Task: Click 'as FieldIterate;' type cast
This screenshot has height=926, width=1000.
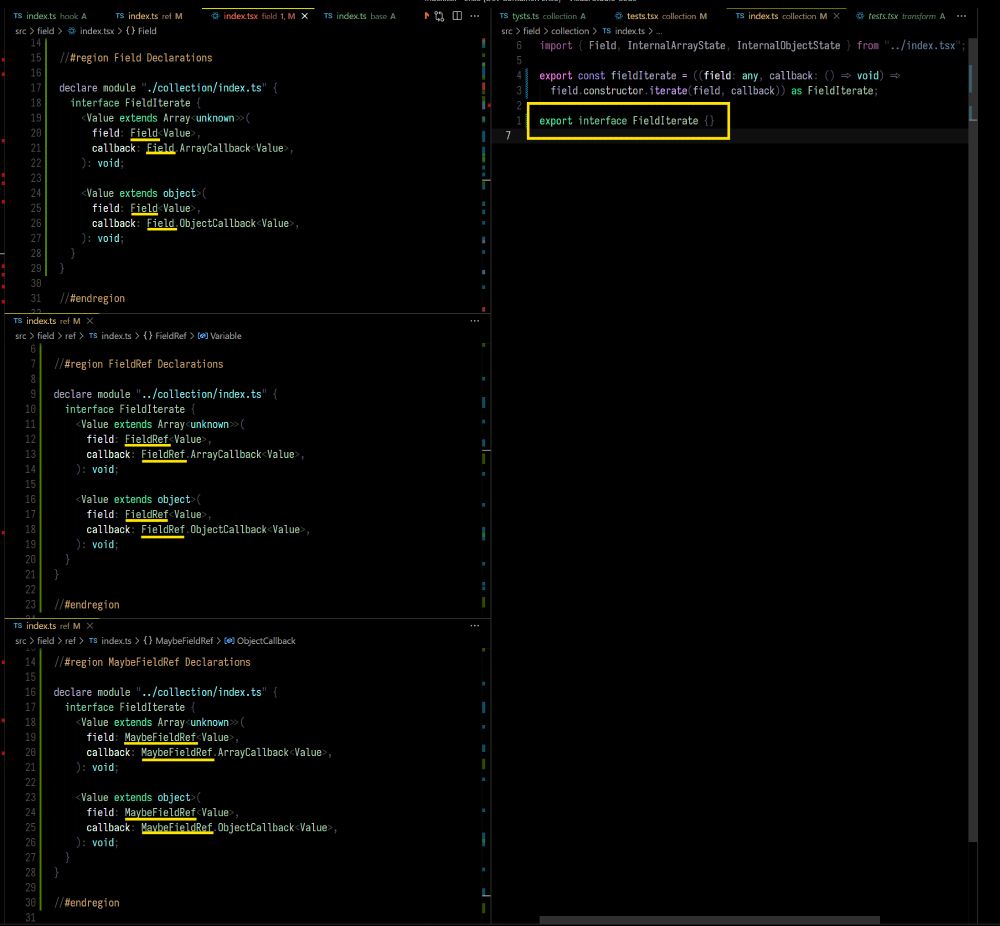Action: tap(835, 91)
